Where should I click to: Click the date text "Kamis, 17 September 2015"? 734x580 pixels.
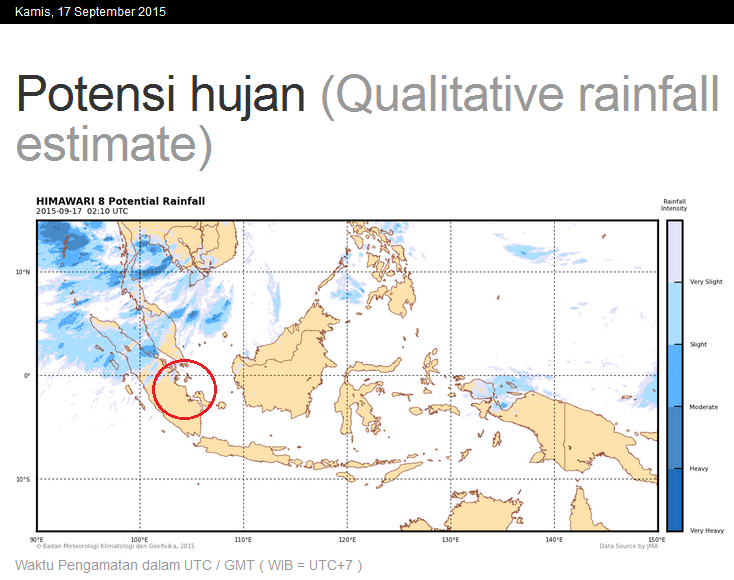pos(90,12)
